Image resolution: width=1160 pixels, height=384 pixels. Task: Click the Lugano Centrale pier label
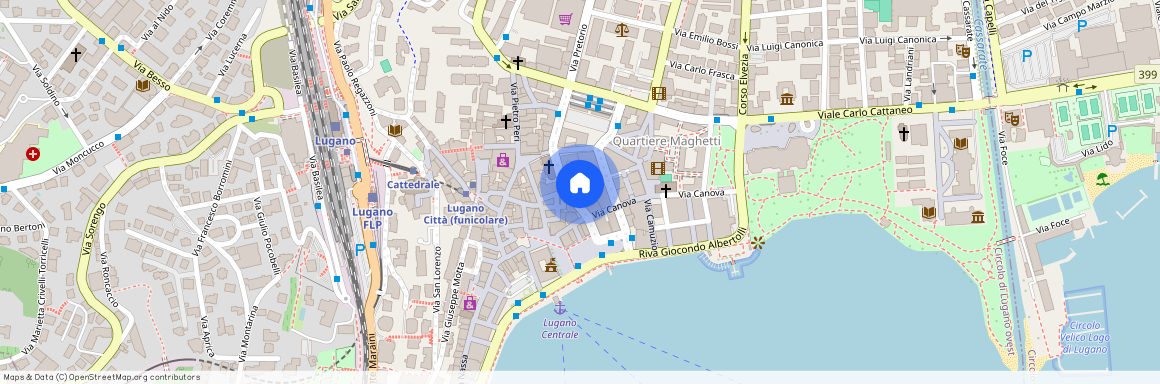pos(560,329)
